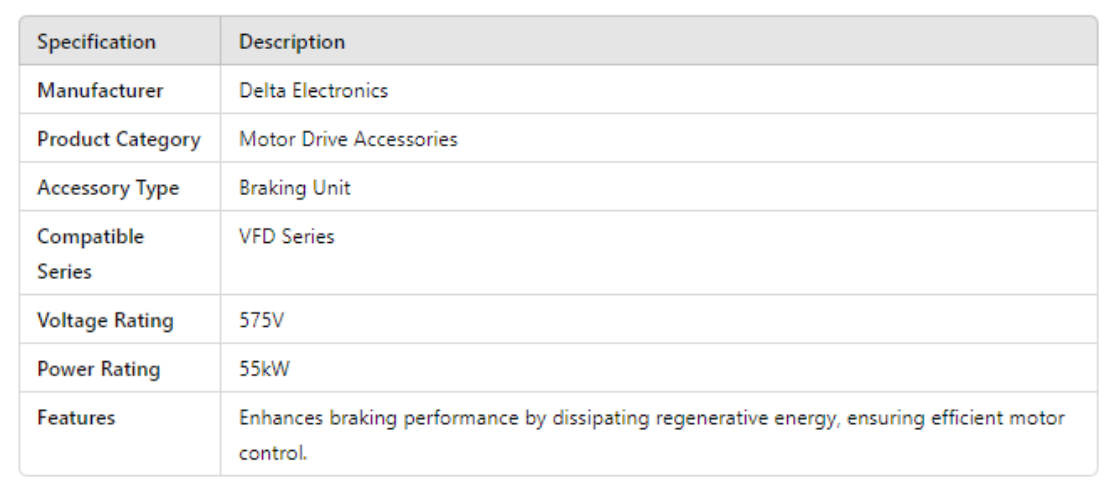Viewport: 1112px width, 500px height.
Task: Select the Power Rating label
Action: tap(98, 369)
